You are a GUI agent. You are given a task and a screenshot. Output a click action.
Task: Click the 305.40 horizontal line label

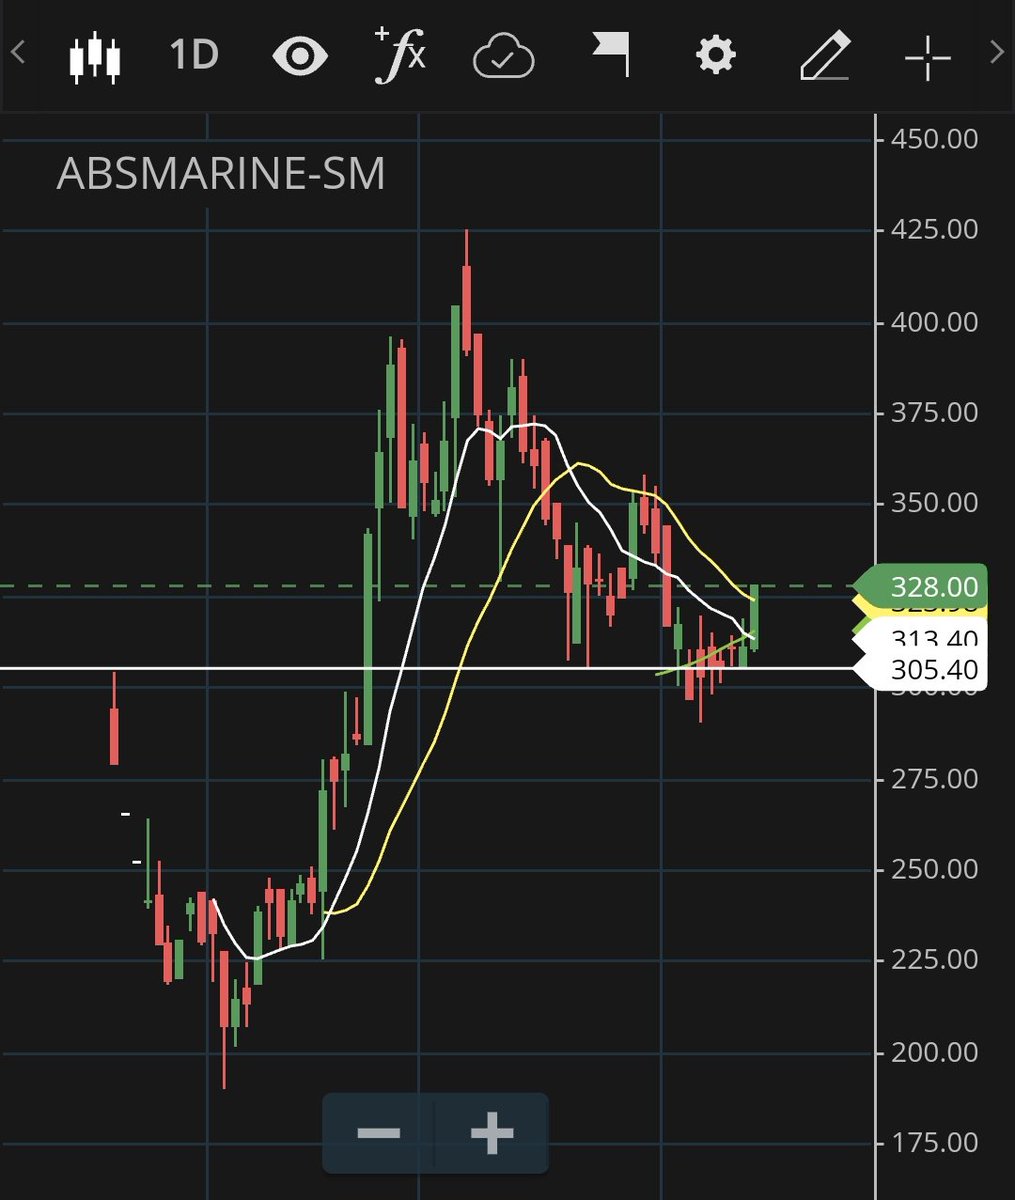tap(919, 668)
